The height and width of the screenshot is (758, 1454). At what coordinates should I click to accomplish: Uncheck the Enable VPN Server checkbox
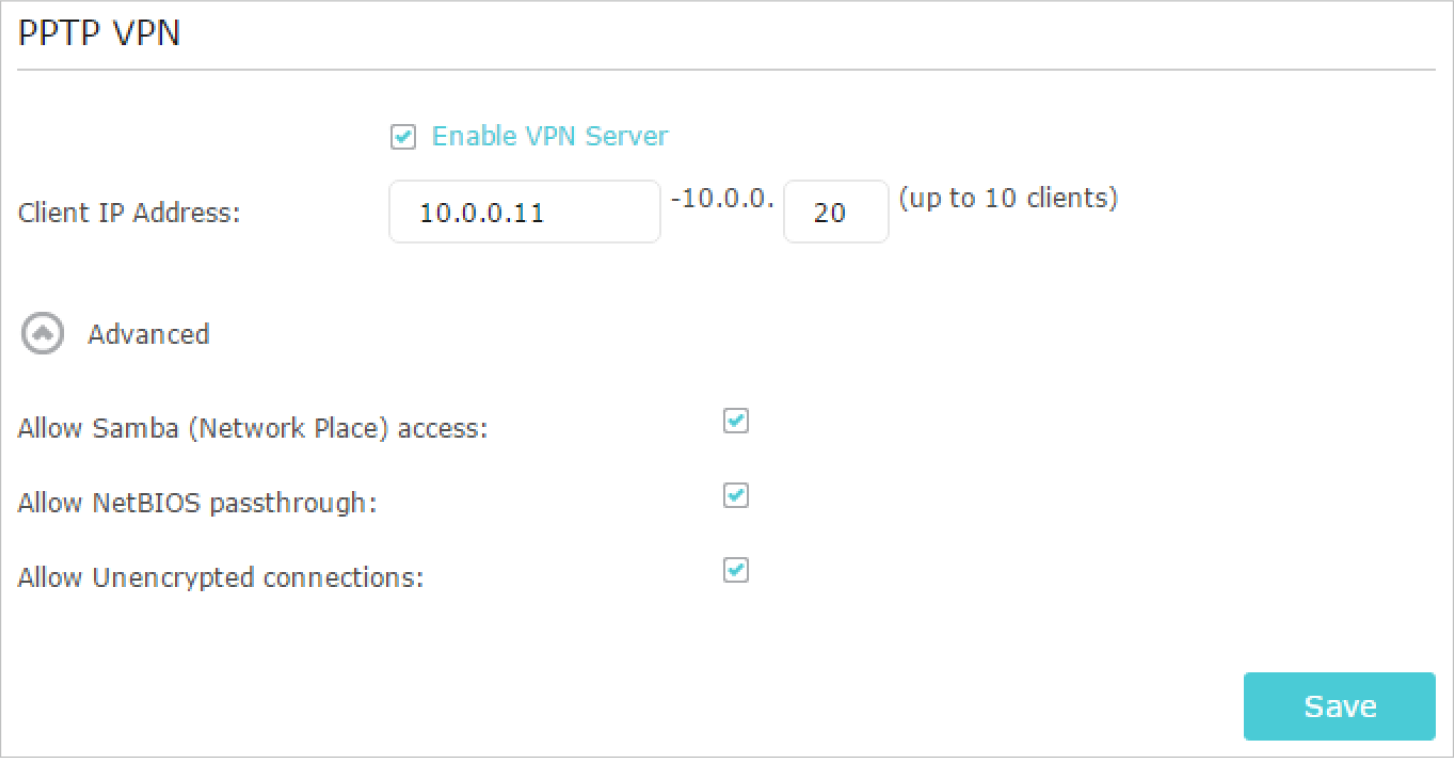(x=403, y=137)
